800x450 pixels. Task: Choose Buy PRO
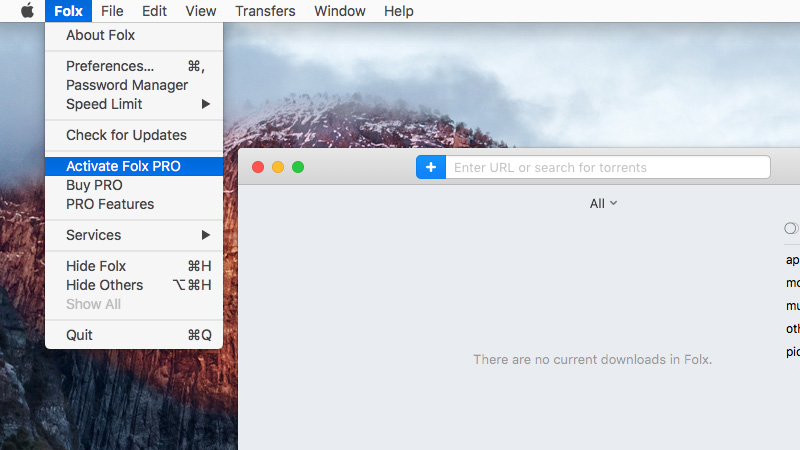click(134, 185)
